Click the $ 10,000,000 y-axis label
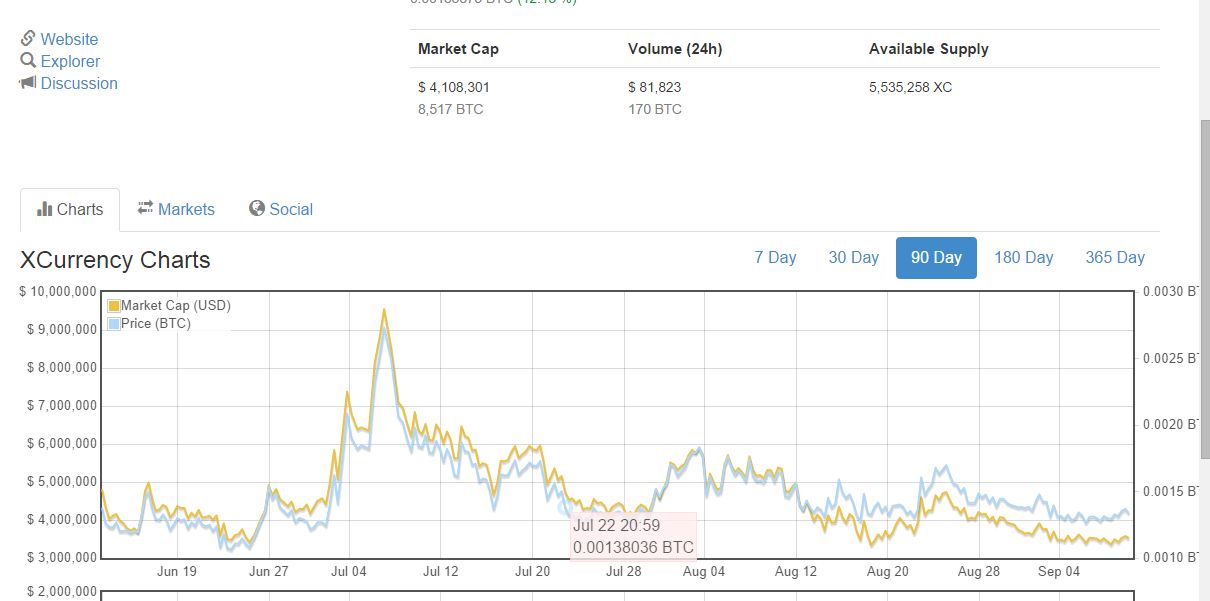Image resolution: width=1210 pixels, height=601 pixels. pyautogui.click(x=58, y=291)
